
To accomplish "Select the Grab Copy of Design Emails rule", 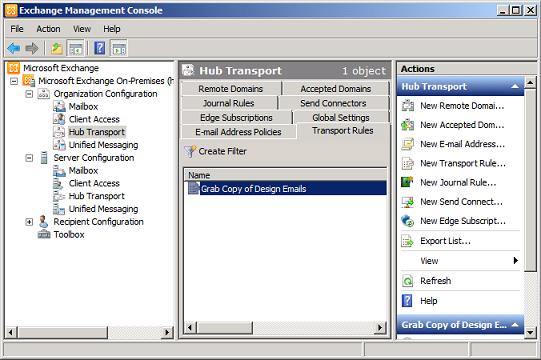I will pyautogui.click(x=287, y=188).
